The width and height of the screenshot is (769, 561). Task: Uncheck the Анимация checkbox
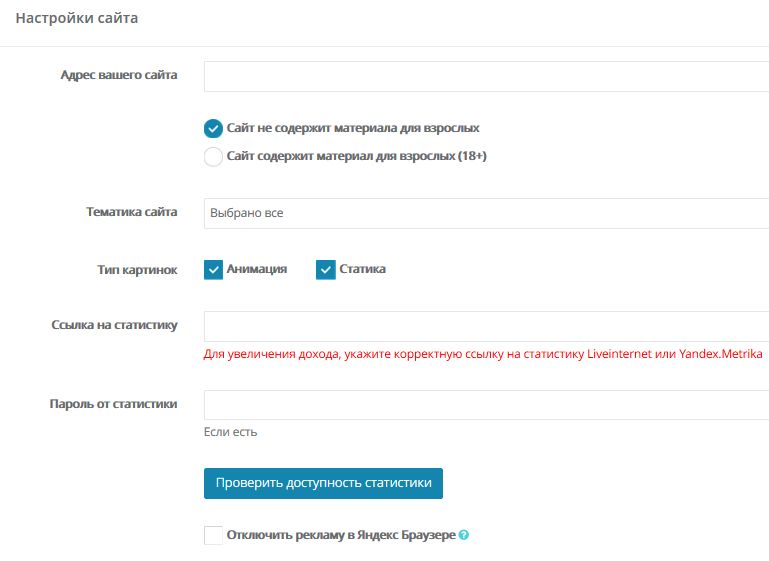pos(213,270)
